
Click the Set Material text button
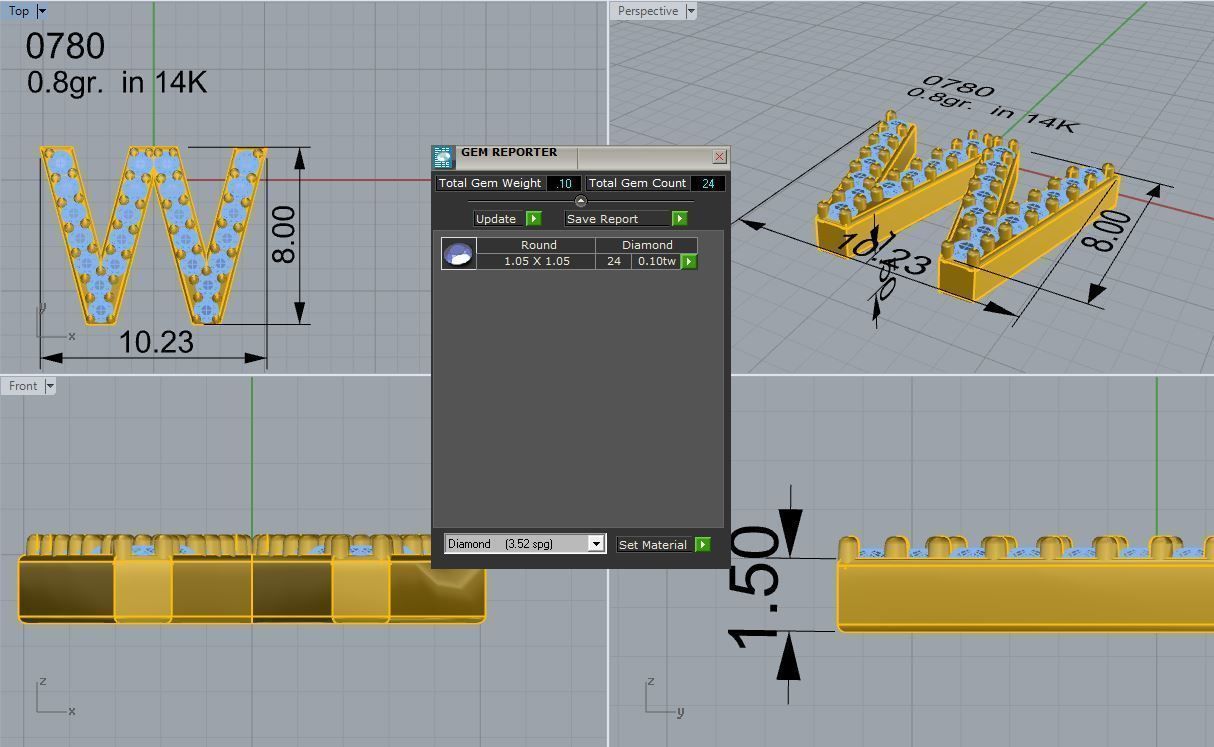click(655, 544)
